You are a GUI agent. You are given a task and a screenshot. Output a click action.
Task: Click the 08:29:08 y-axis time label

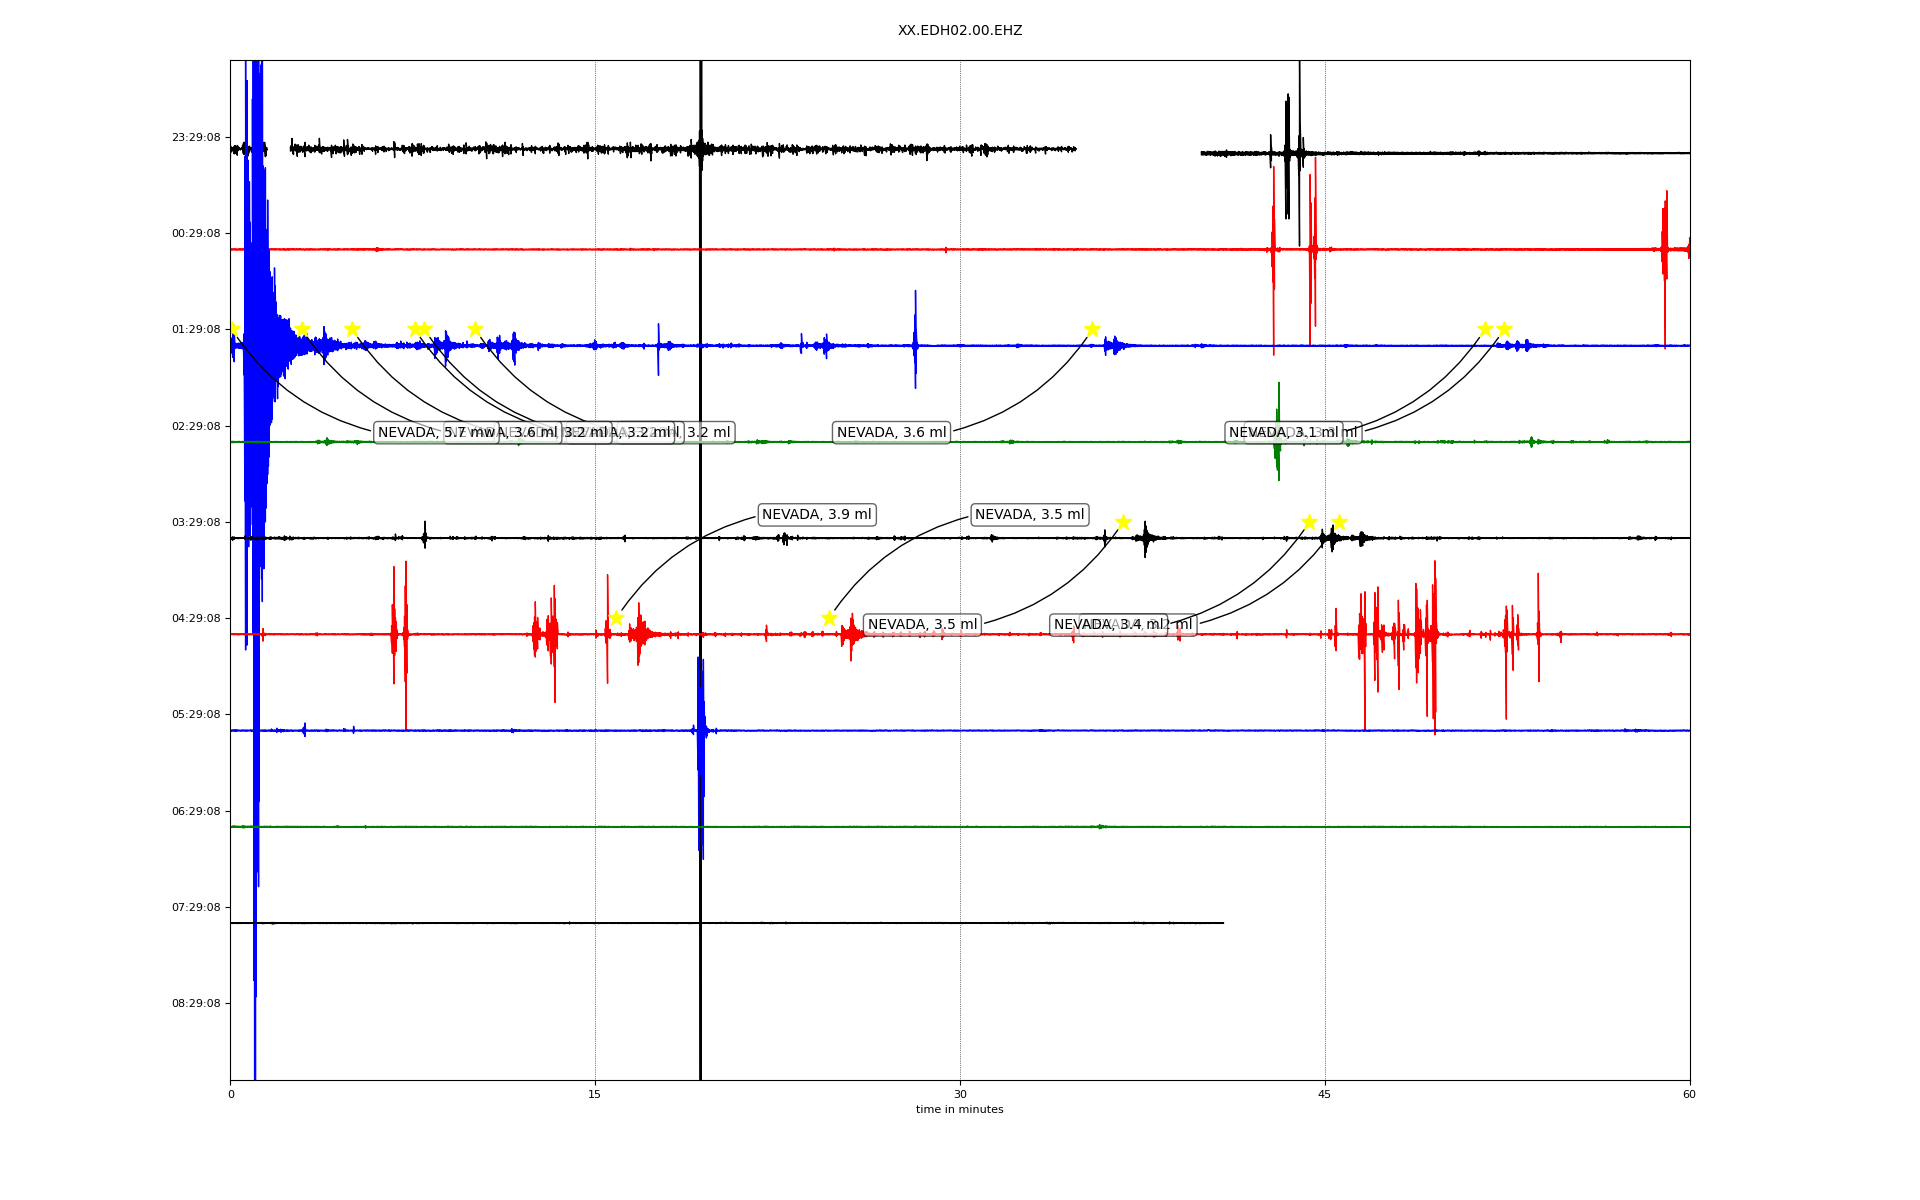tap(196, 1004)
